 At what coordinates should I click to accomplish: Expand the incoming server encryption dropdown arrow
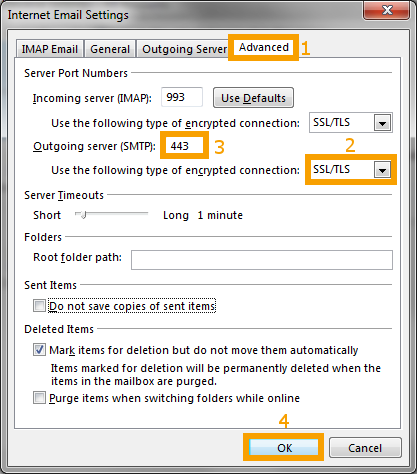click(382, 123)
